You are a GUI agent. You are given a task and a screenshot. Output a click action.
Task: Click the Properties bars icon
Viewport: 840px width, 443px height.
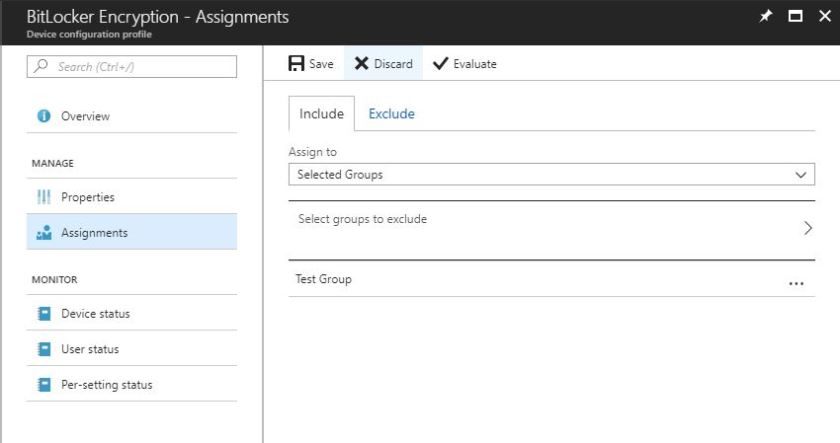tap(44, 197)
